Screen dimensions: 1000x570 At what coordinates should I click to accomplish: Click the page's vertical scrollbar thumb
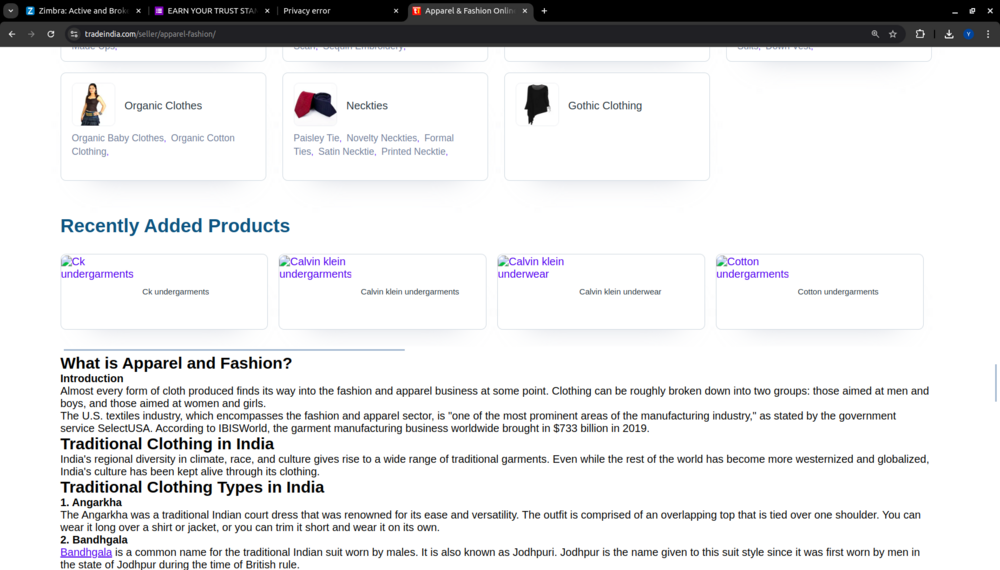point(995,383)
